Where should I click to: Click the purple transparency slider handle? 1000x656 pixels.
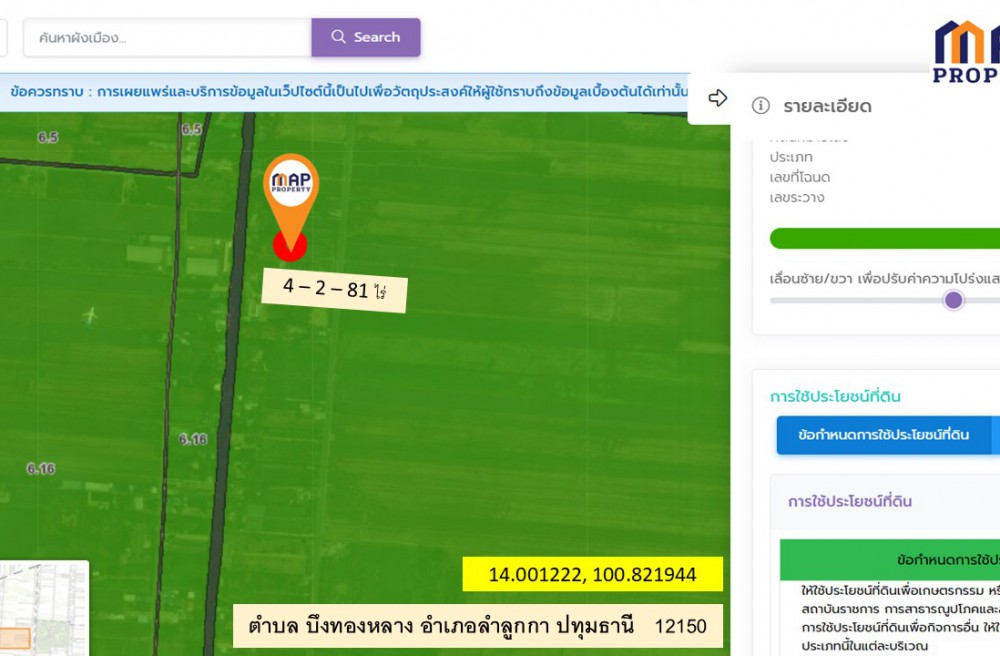953,300
